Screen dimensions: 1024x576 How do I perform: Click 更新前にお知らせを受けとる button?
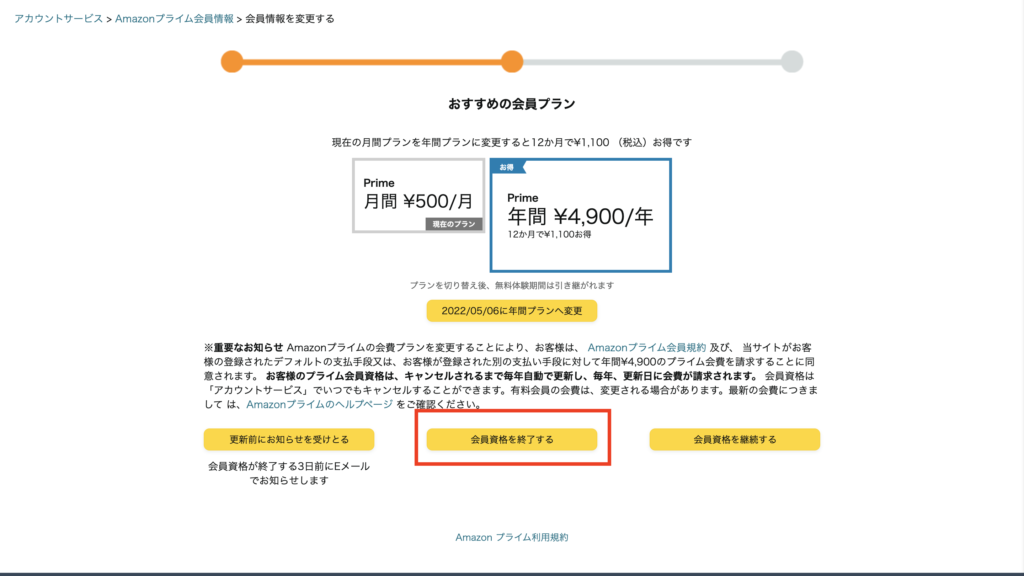click(289, 440)
